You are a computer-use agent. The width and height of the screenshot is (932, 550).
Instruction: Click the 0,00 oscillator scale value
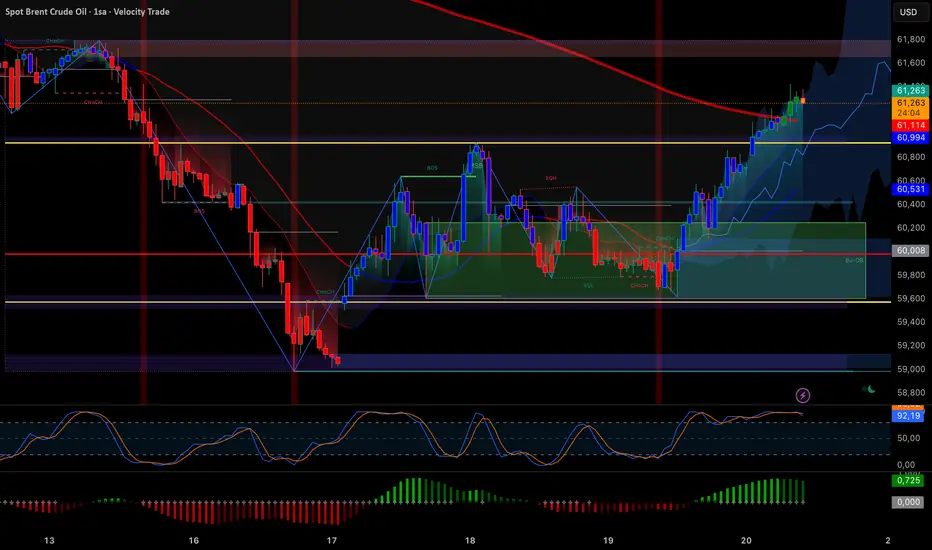tap(906, 464)
